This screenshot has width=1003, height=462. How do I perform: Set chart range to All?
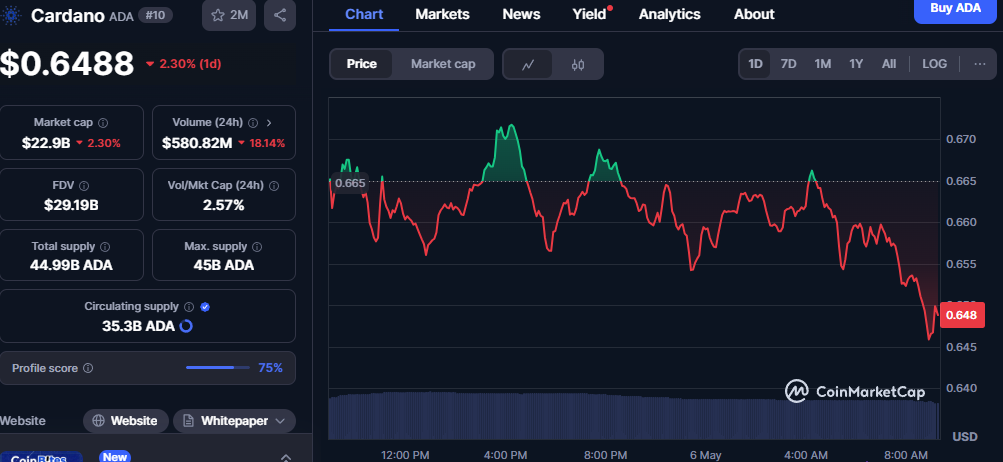(888, 64)
